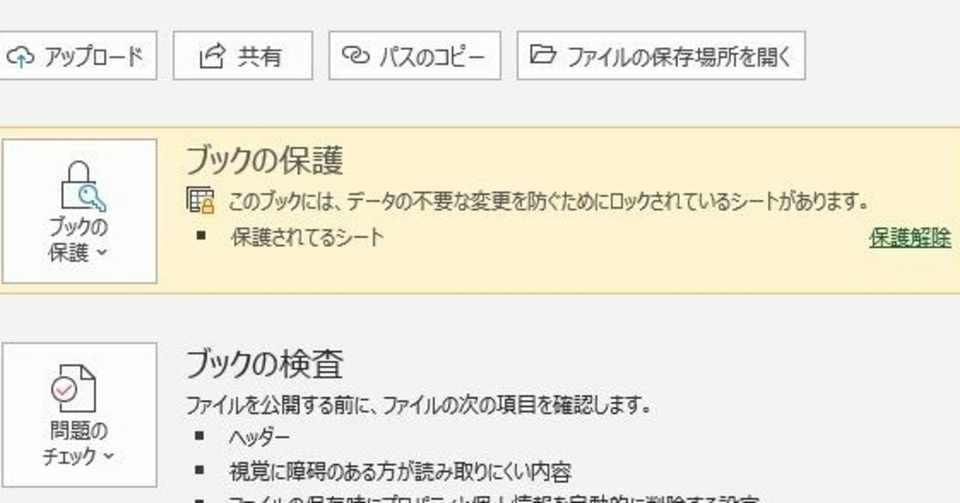The image size is (960, 503).
Task: Click the share arrow icon
Action: 212,56
